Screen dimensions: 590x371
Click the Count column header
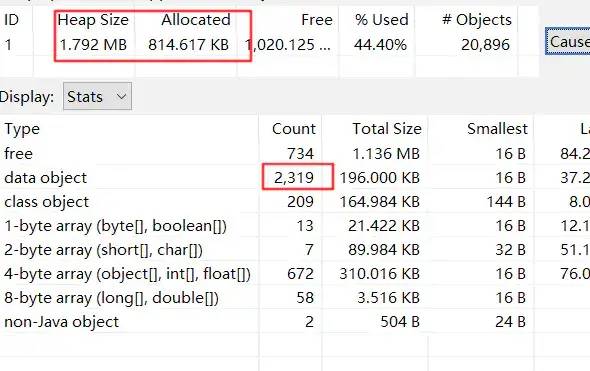(294, 129)
